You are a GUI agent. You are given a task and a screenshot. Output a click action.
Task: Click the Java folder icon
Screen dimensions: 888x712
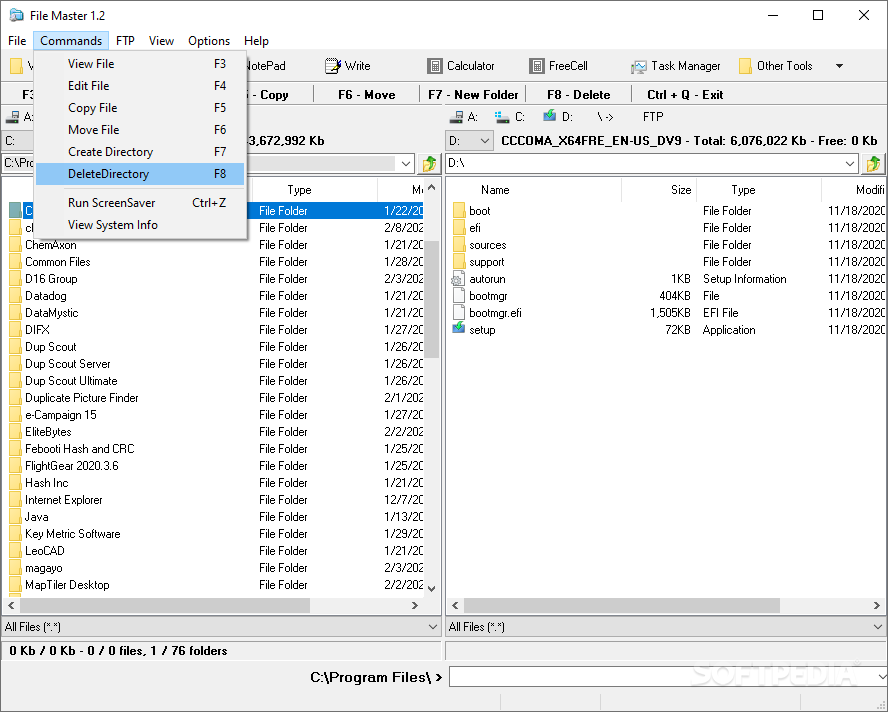coord(15,517)
